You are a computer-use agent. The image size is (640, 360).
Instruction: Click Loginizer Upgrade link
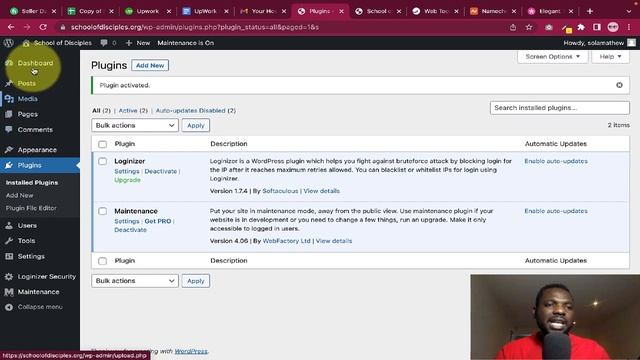tap(127, 180)
